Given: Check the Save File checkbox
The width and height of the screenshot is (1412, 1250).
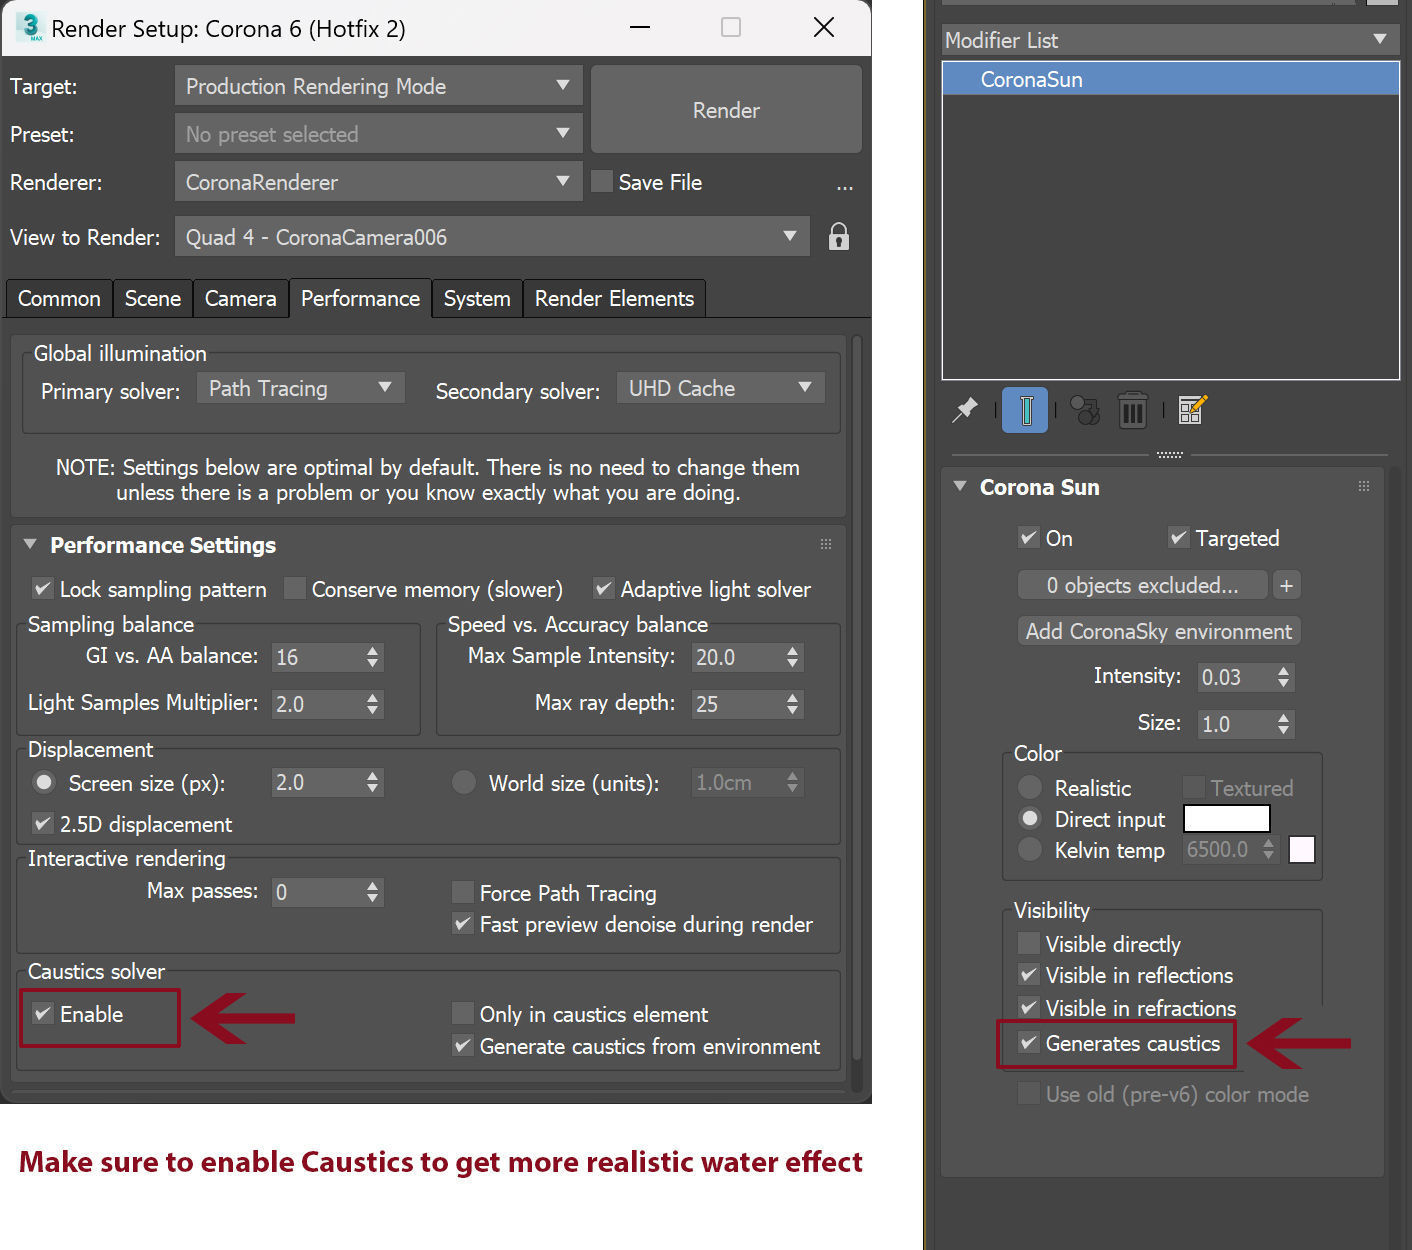Looking at the screenshot, I should point(602,181).
